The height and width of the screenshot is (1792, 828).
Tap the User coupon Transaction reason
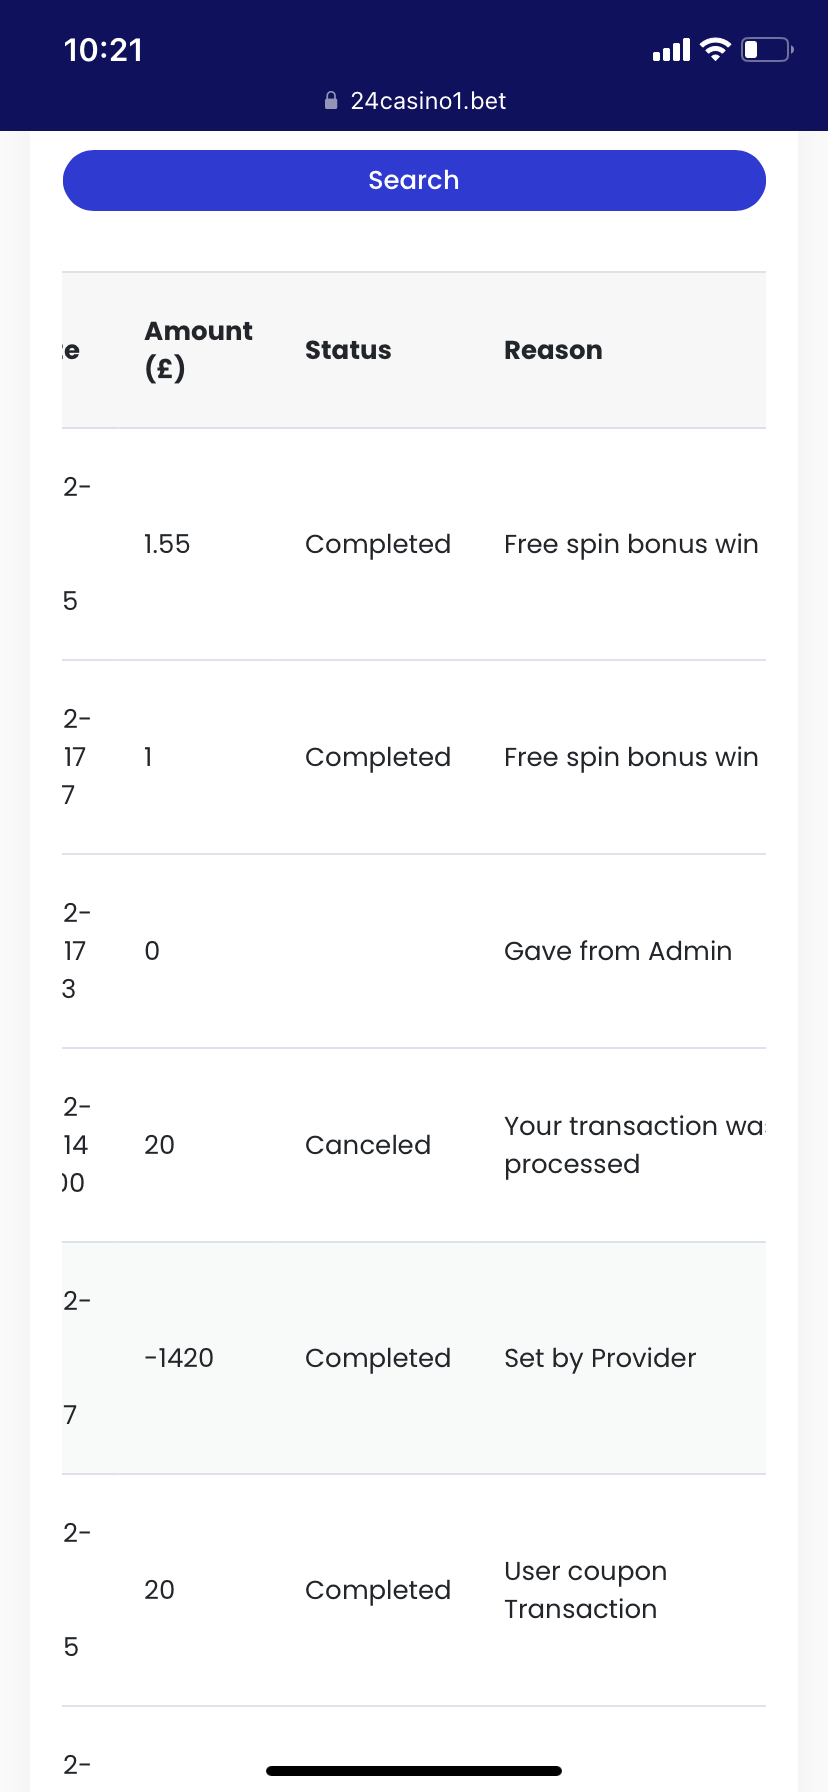585,1590
